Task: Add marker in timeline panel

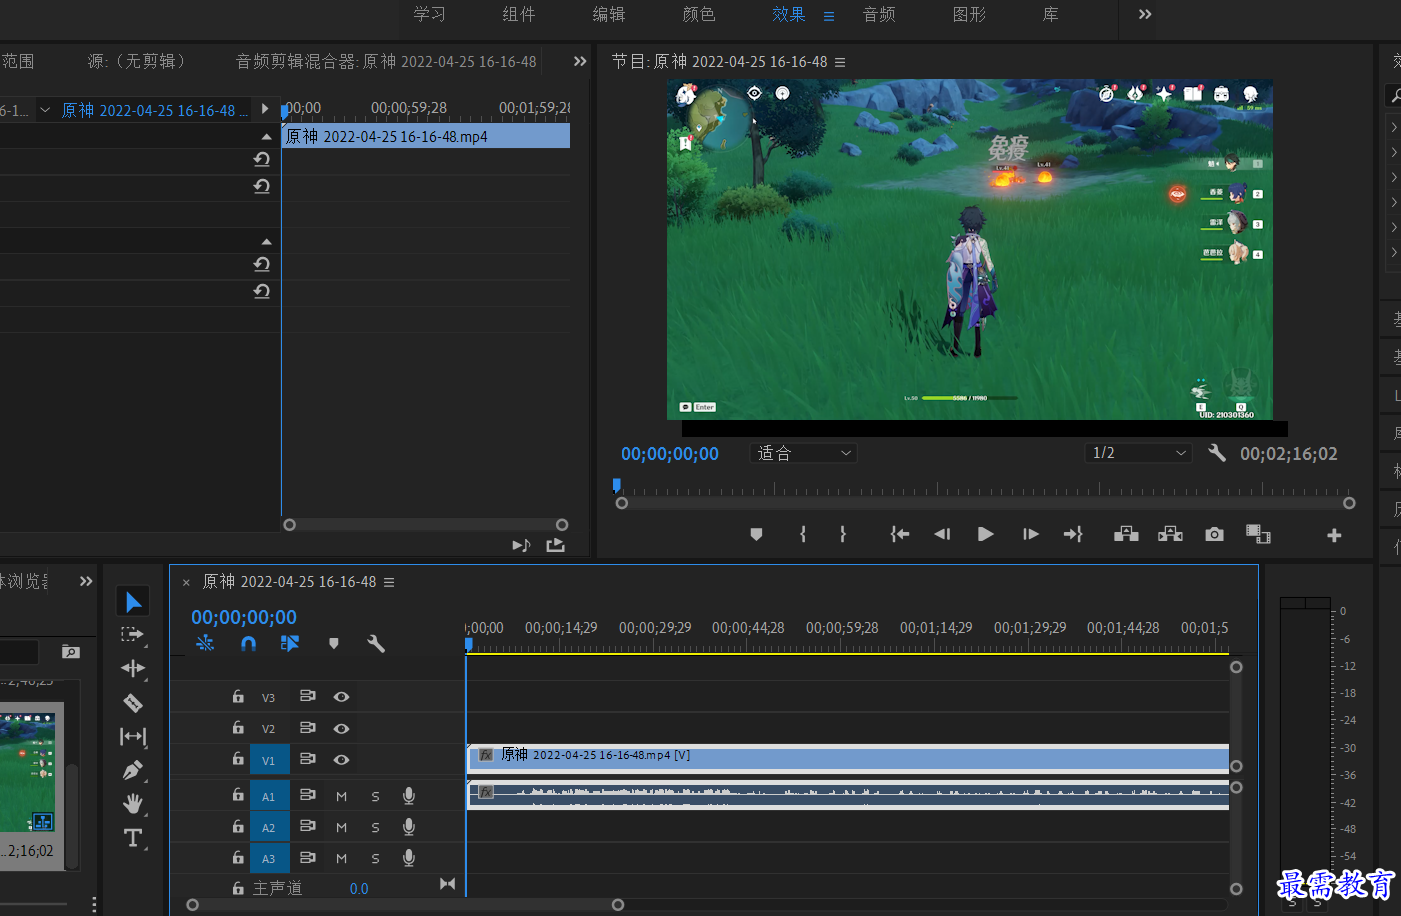Action: 334,643
